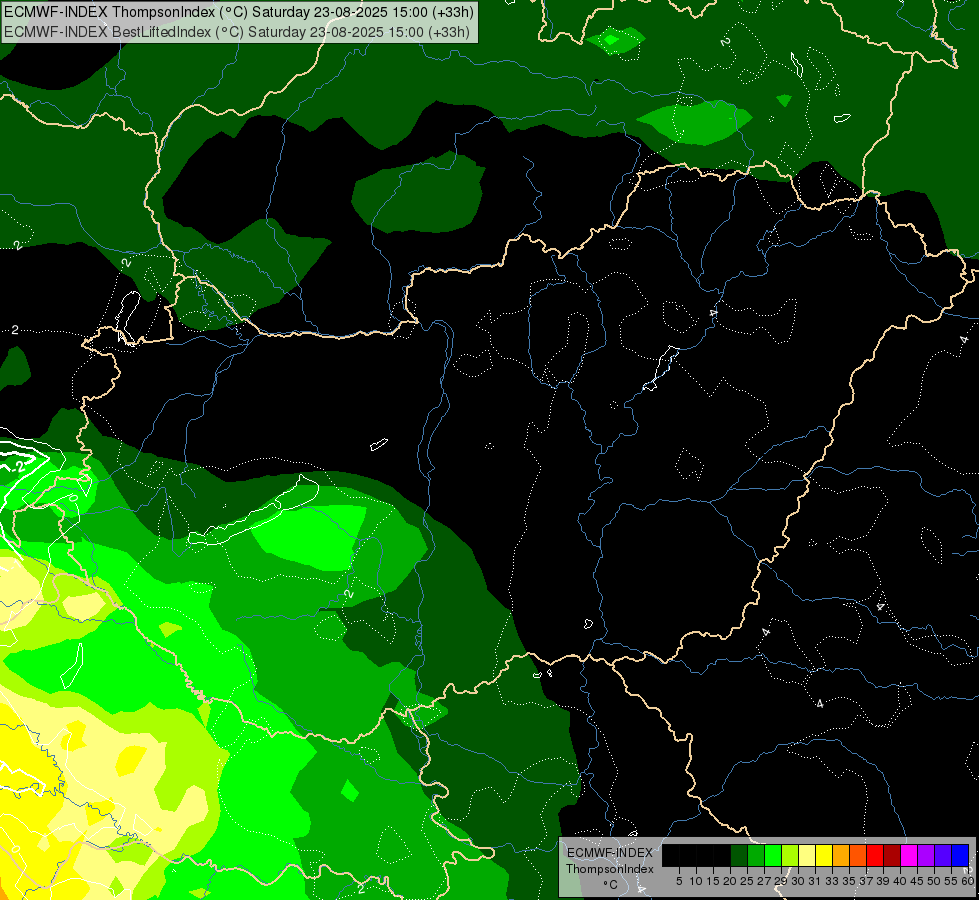The image size is (979, 900).
Task: Click the BestLiftedIndex title line at top
Action: click(x=237, y=32)
